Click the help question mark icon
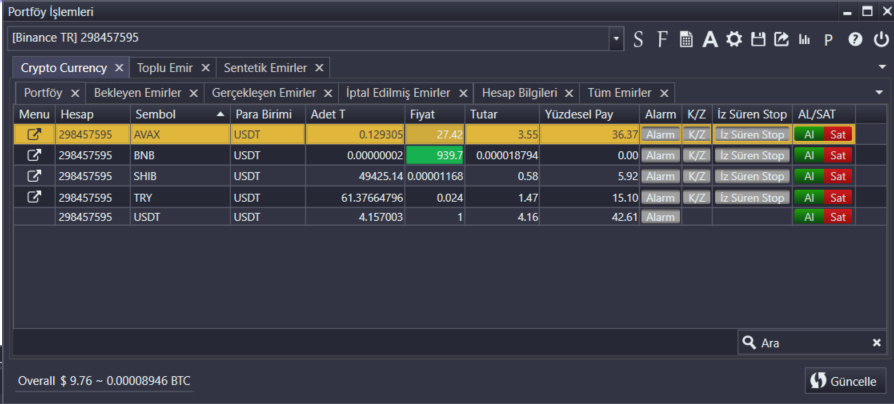 (855, 39)
